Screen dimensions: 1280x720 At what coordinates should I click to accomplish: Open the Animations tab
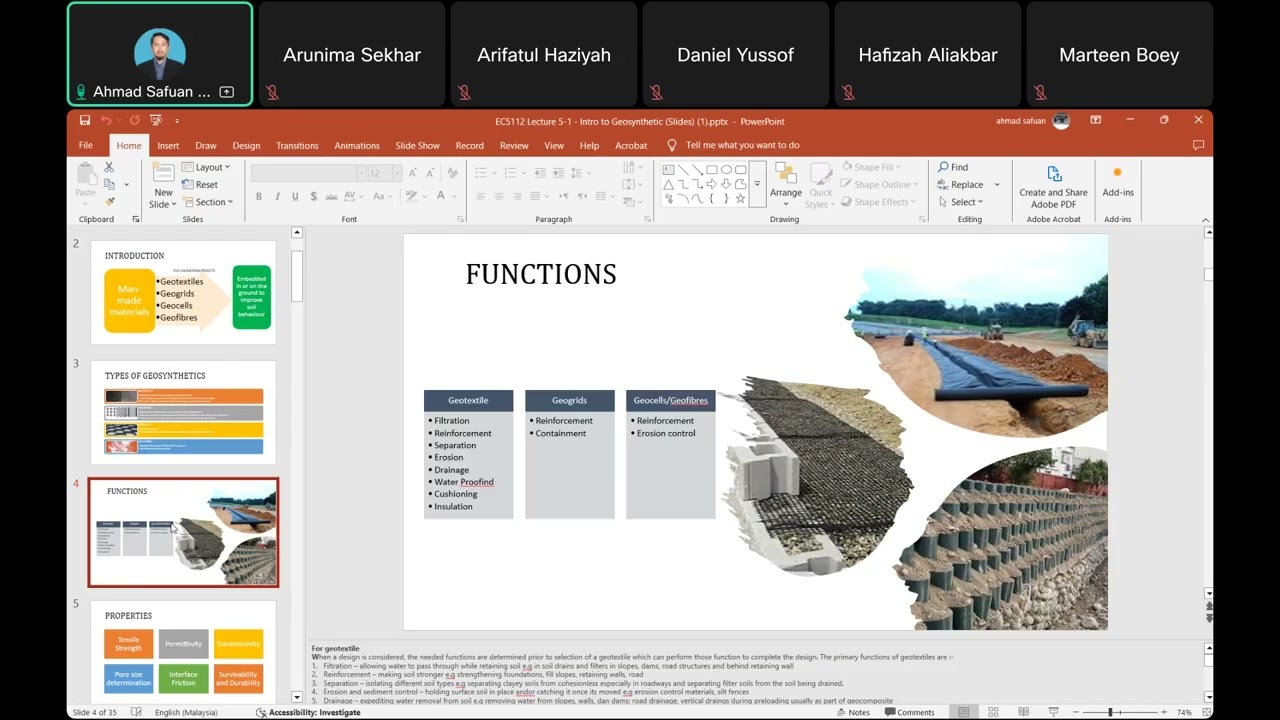click(x=357, y=146)
